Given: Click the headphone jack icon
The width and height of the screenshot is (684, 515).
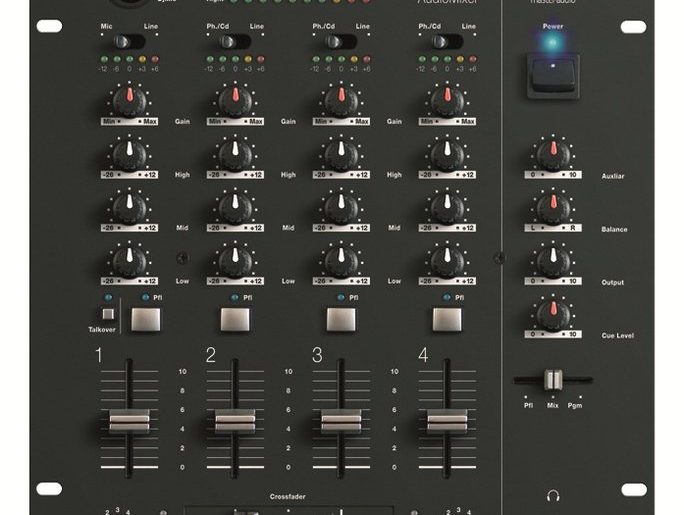Looking at the screenshot, I should 553,495.
